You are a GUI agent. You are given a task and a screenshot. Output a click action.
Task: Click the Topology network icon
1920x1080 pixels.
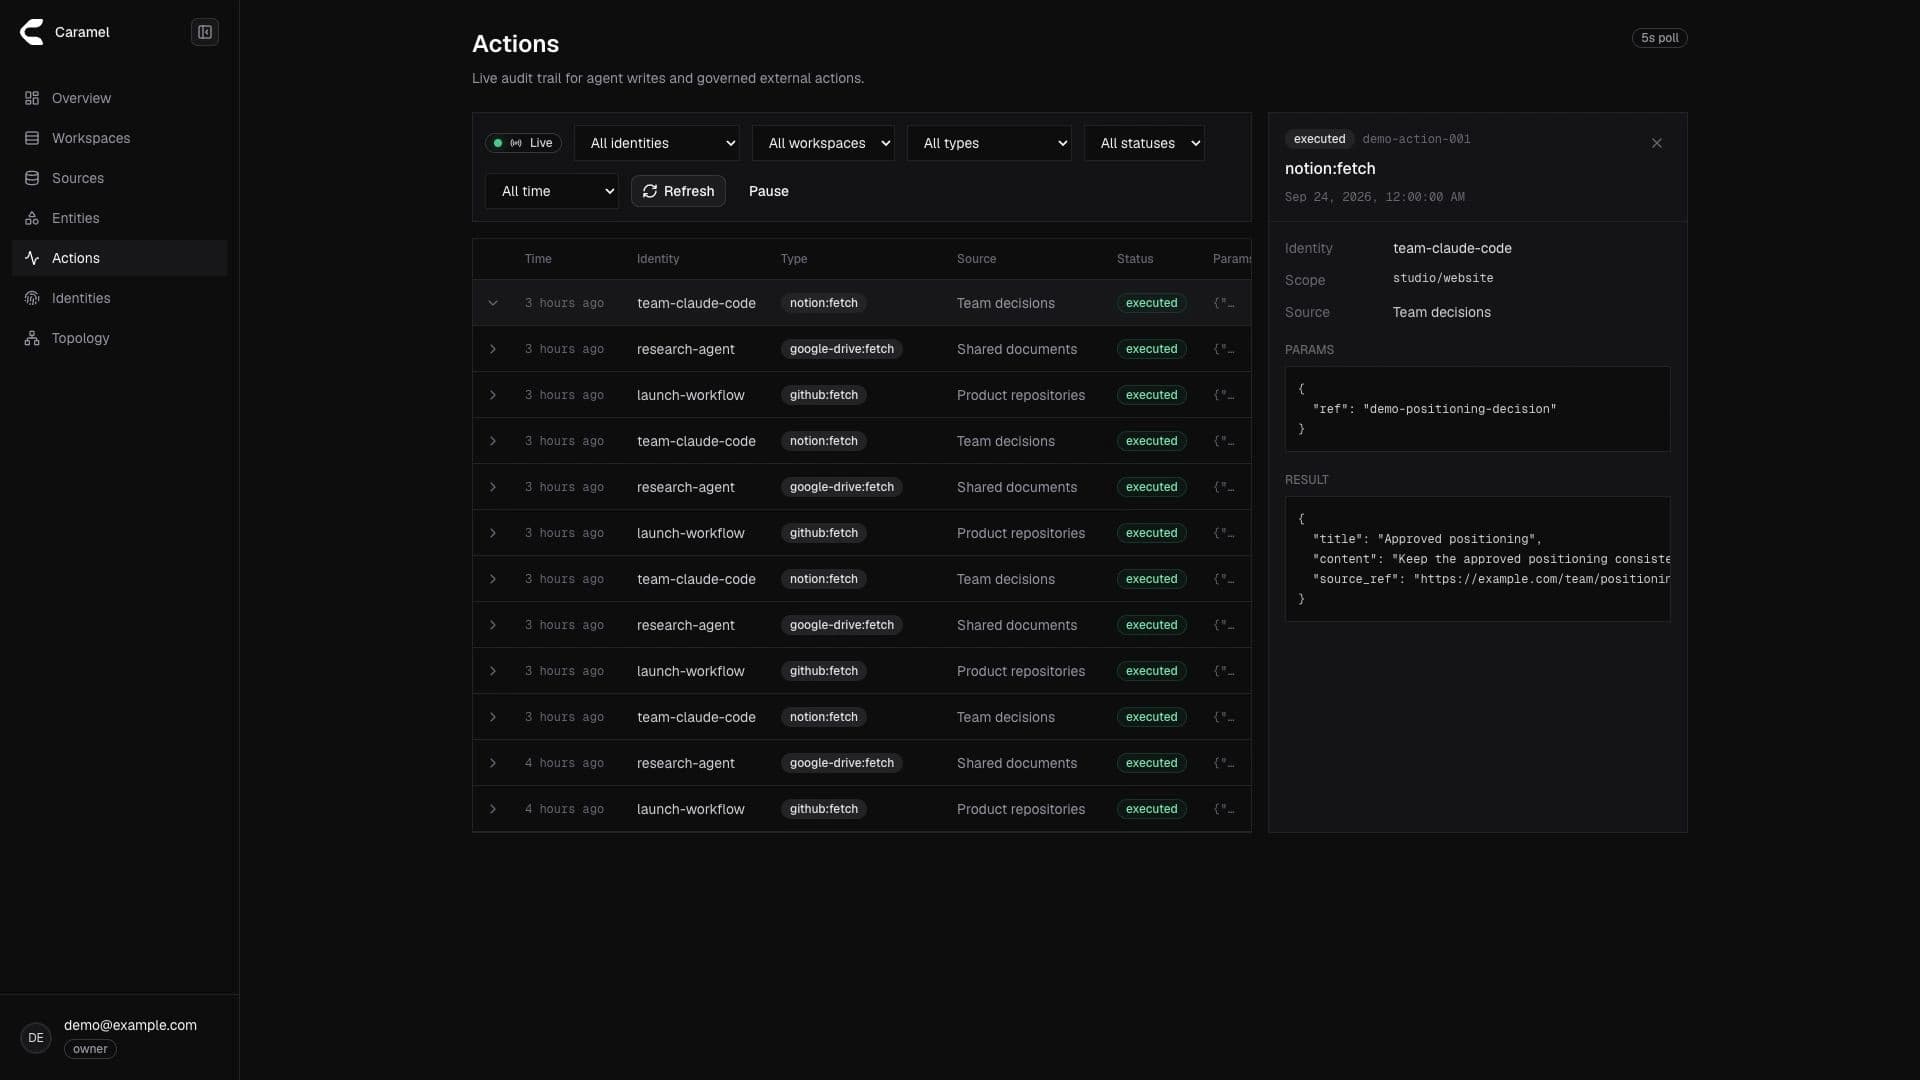(32, 338)
